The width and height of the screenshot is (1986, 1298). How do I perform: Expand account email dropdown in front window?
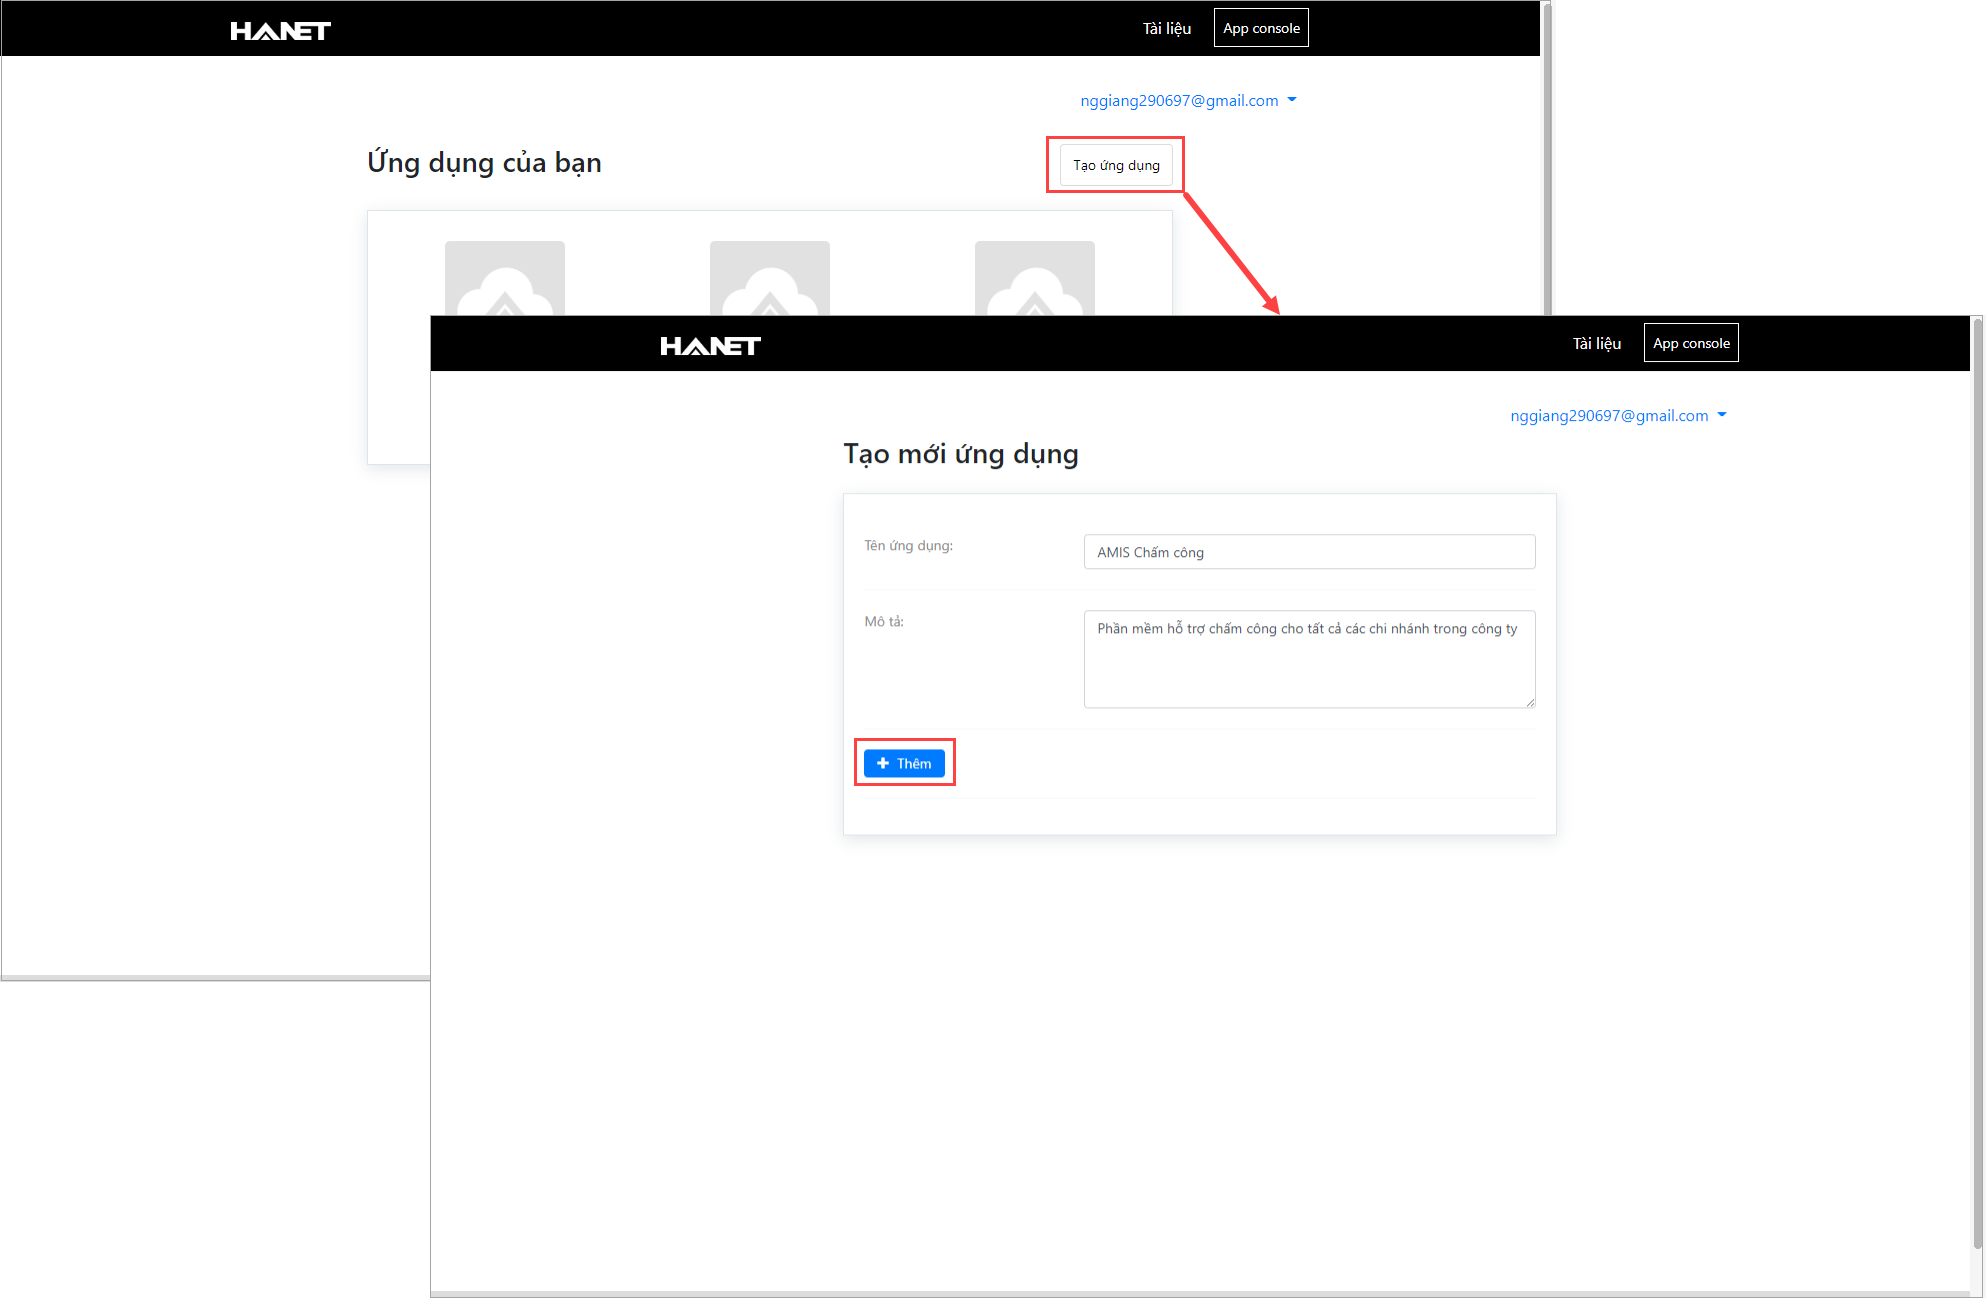click(x=1609, y=416)
